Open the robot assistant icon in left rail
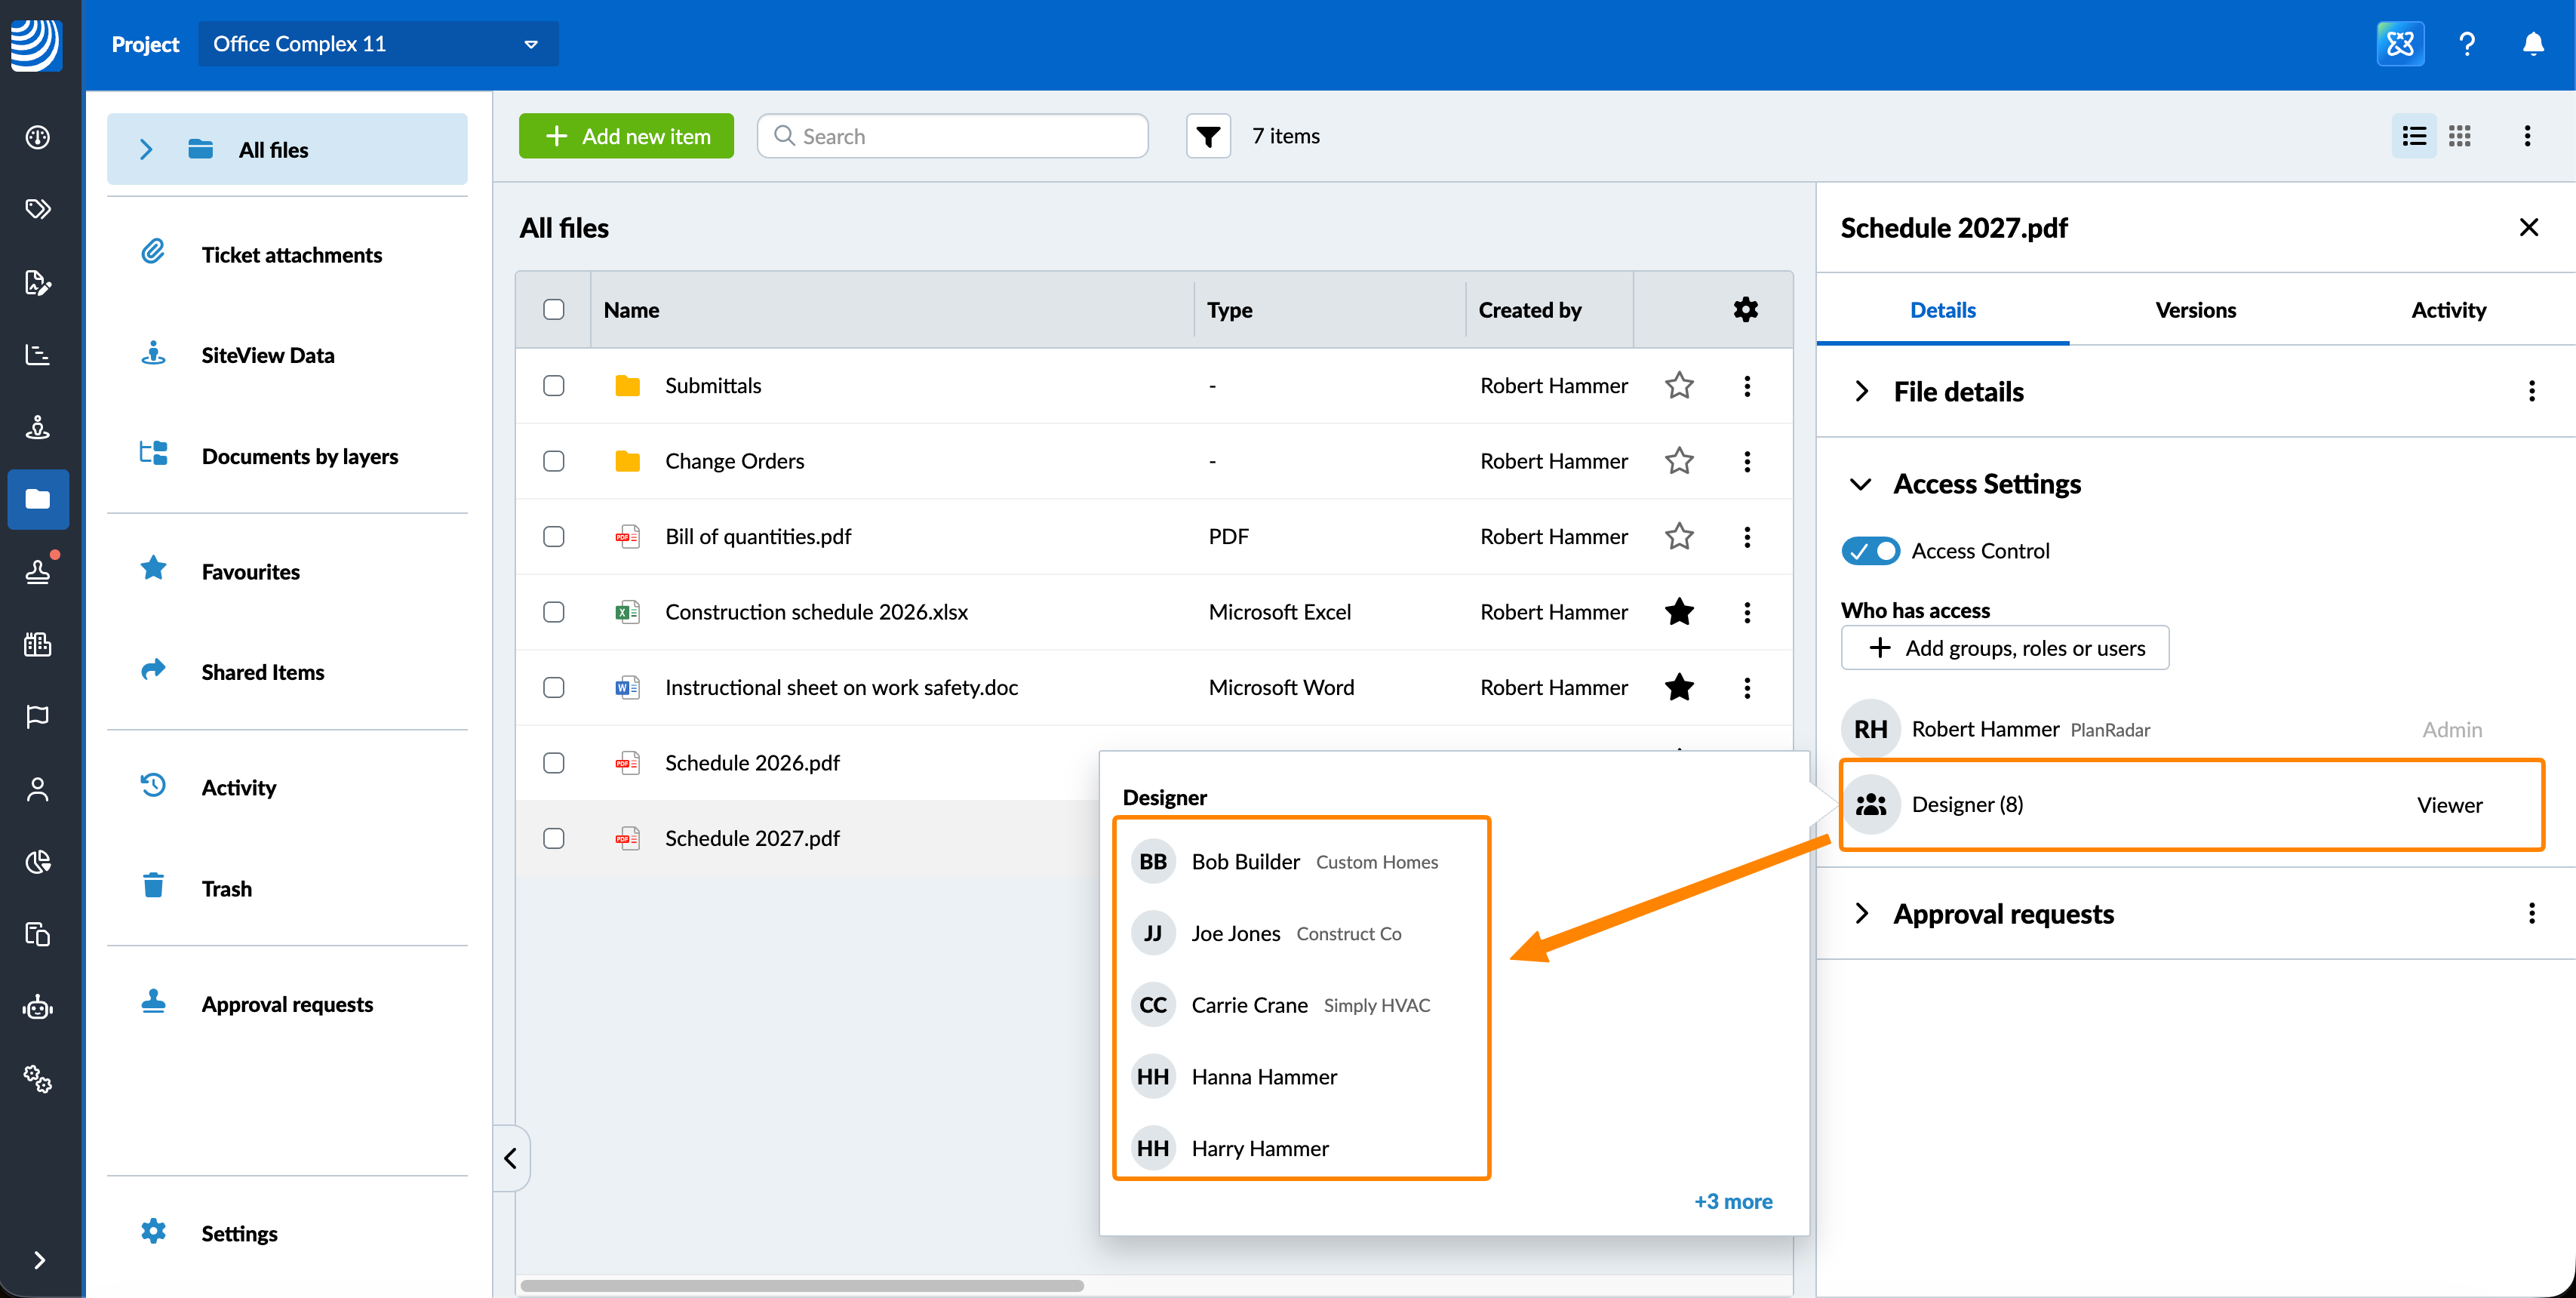The width and height of the screenshot is (2576, 1298). (x=38, y=1007)
